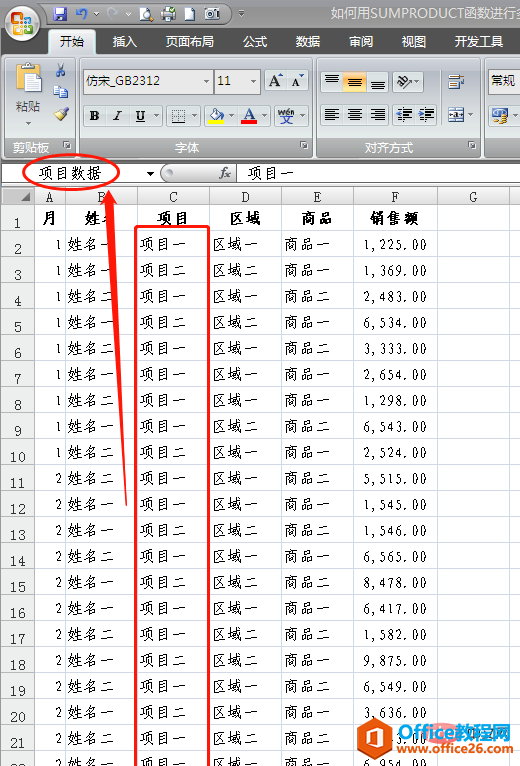Decrease font size with the small A

click(297, 81)
